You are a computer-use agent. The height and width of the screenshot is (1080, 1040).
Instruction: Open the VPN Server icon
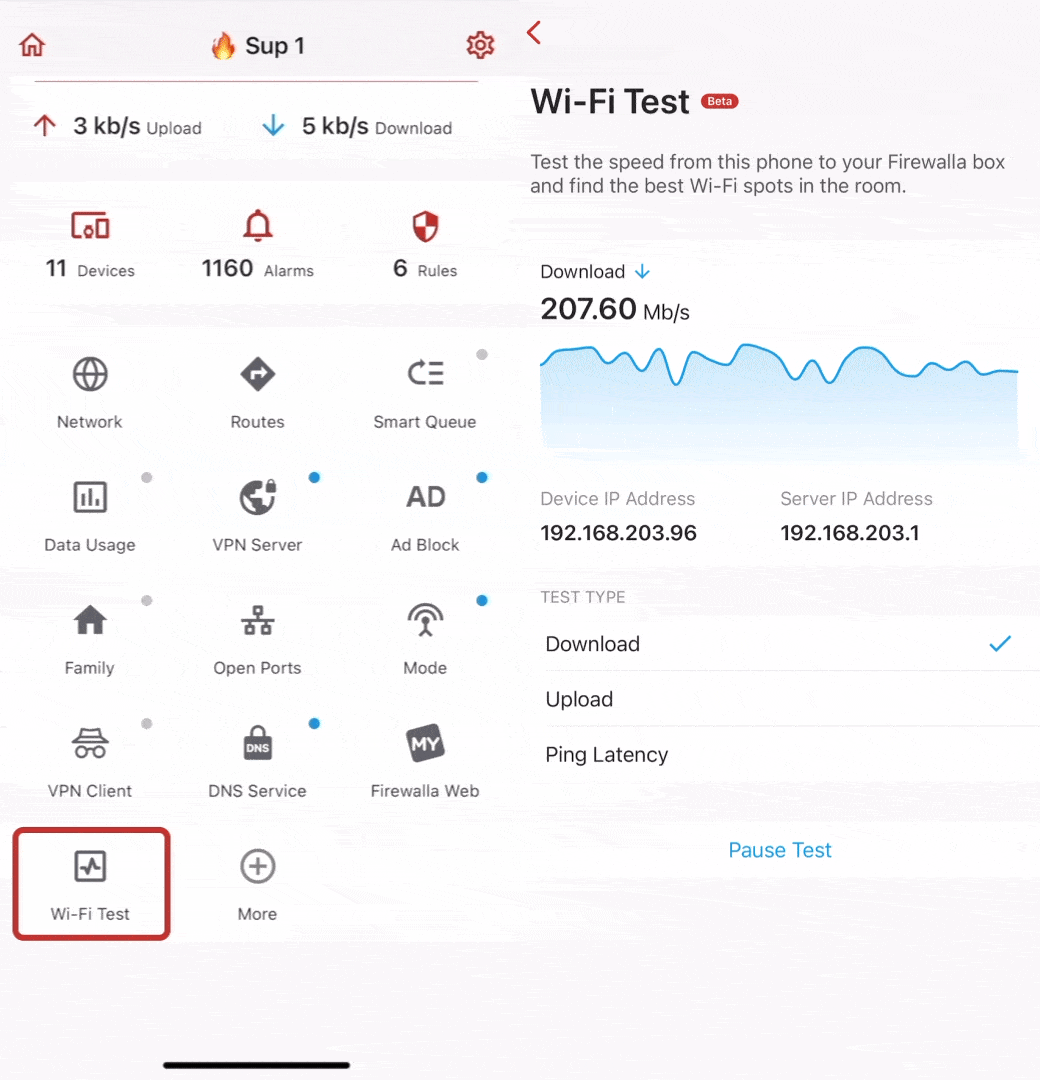tap(258, 497)
